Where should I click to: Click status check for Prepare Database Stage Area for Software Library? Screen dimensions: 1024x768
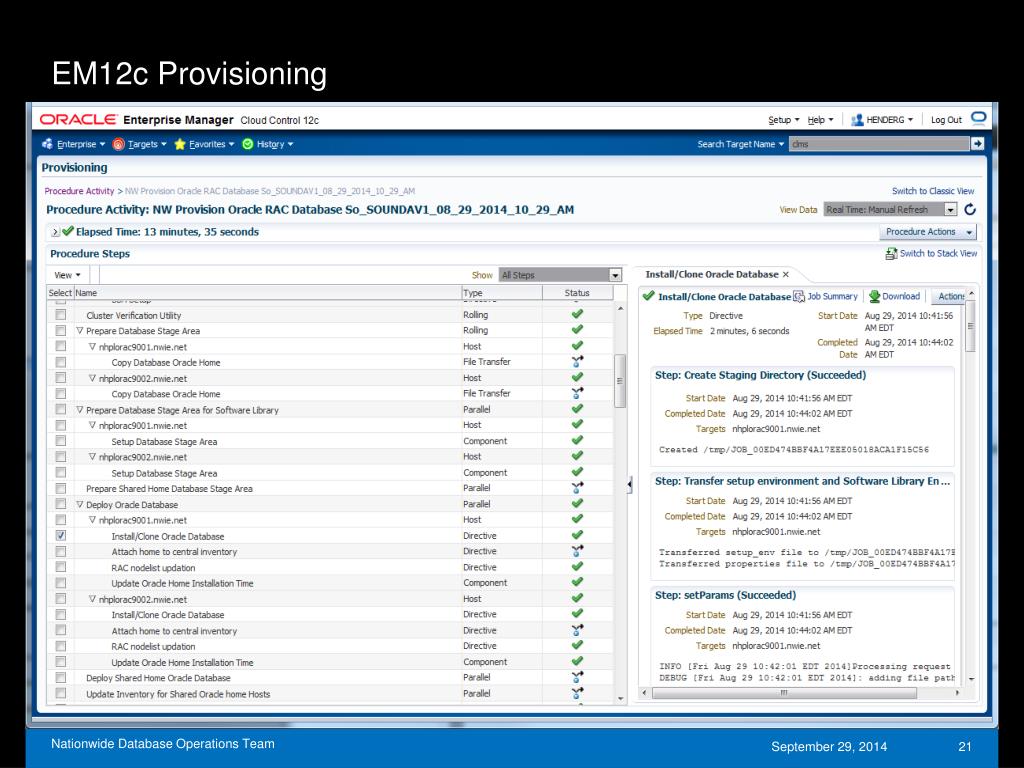pyautogui.click(x=577, y=409)
